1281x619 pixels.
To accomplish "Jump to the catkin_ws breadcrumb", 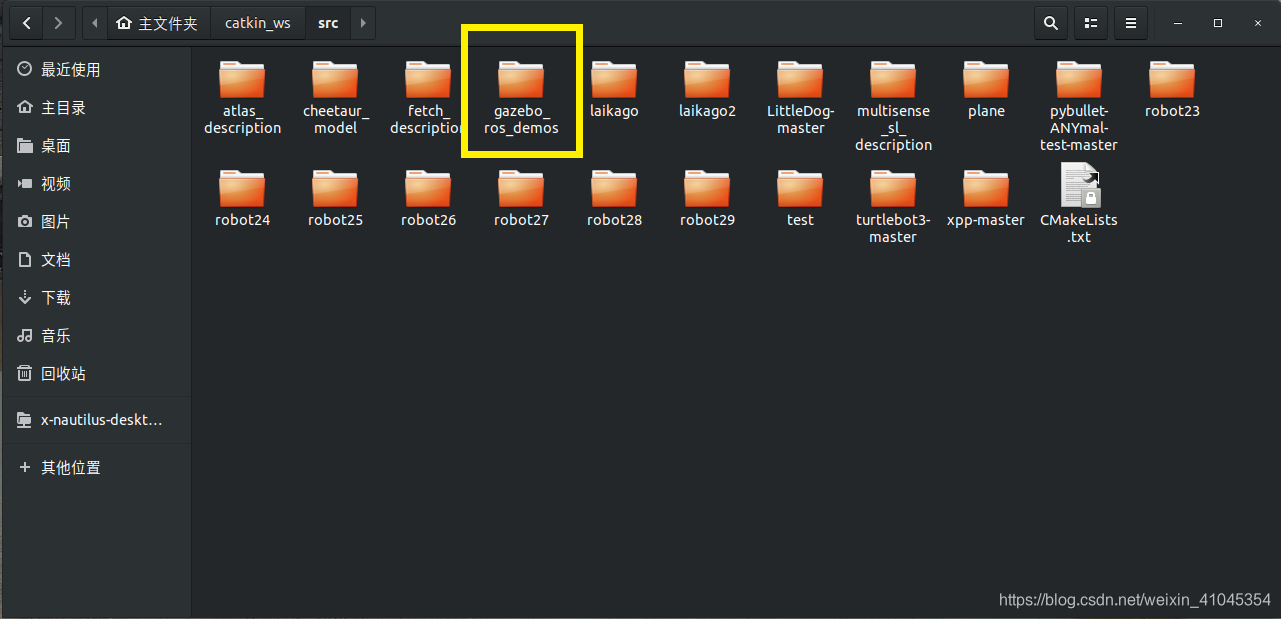I will tap(258, 22).
